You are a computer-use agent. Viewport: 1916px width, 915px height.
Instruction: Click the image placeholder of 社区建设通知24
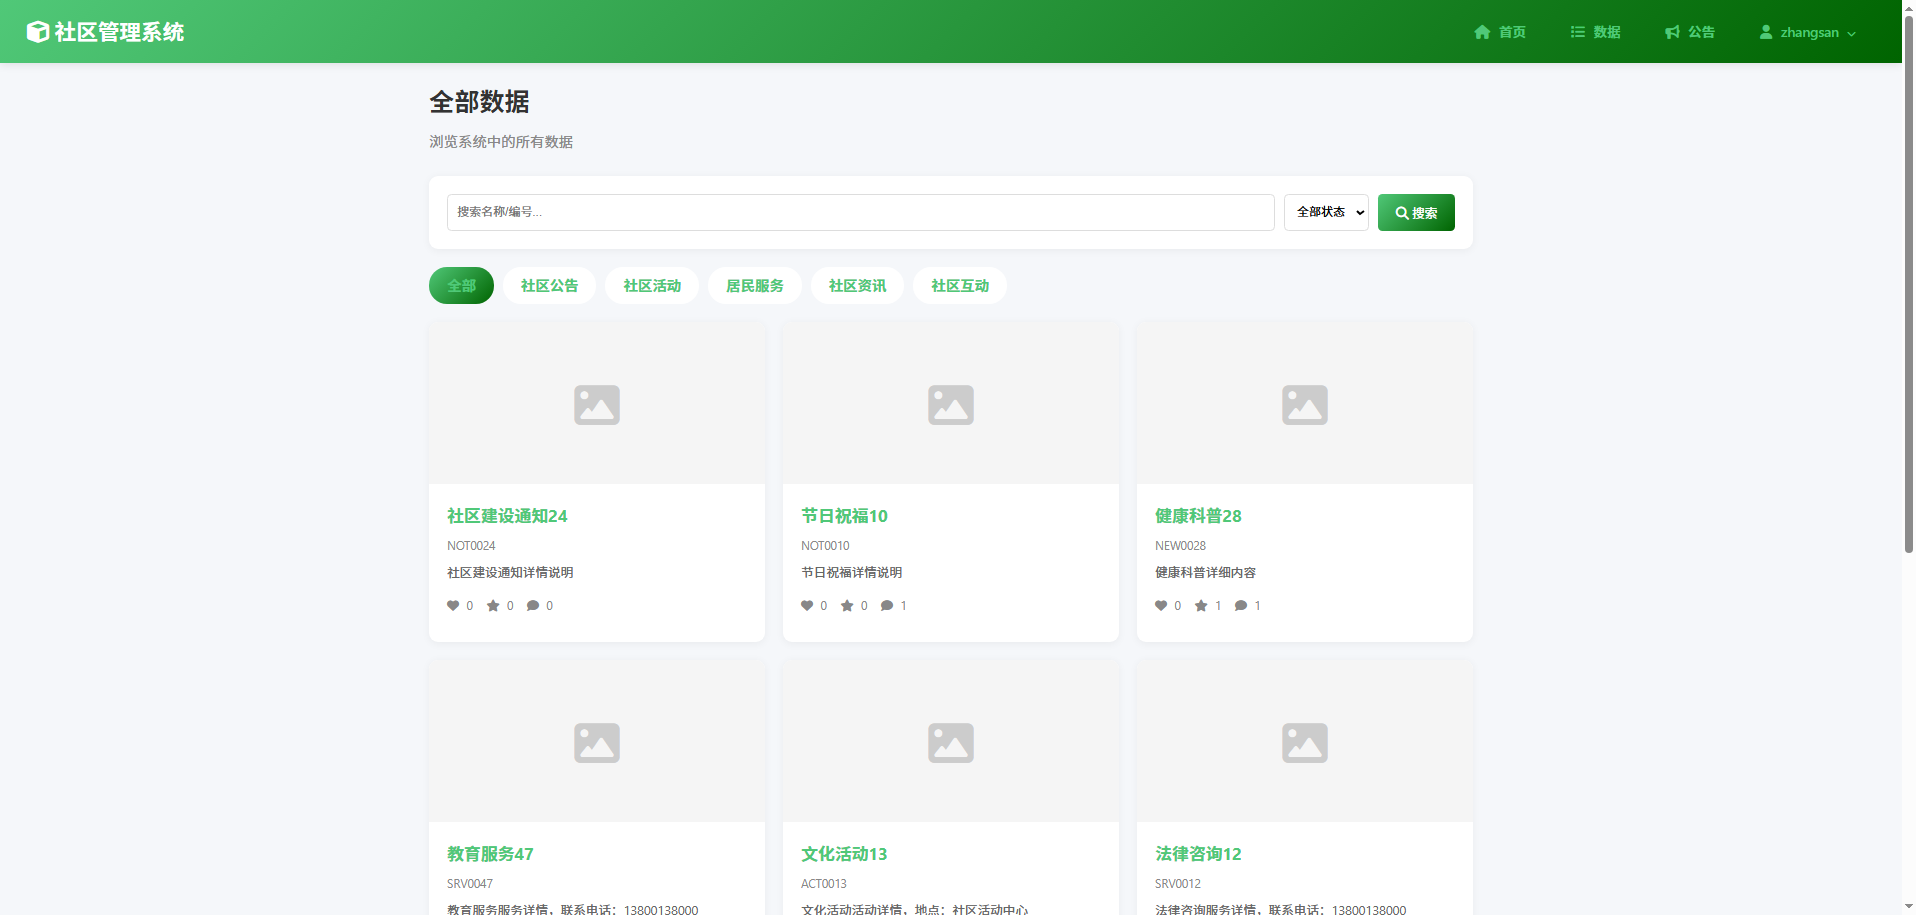[x=597, y=404]
